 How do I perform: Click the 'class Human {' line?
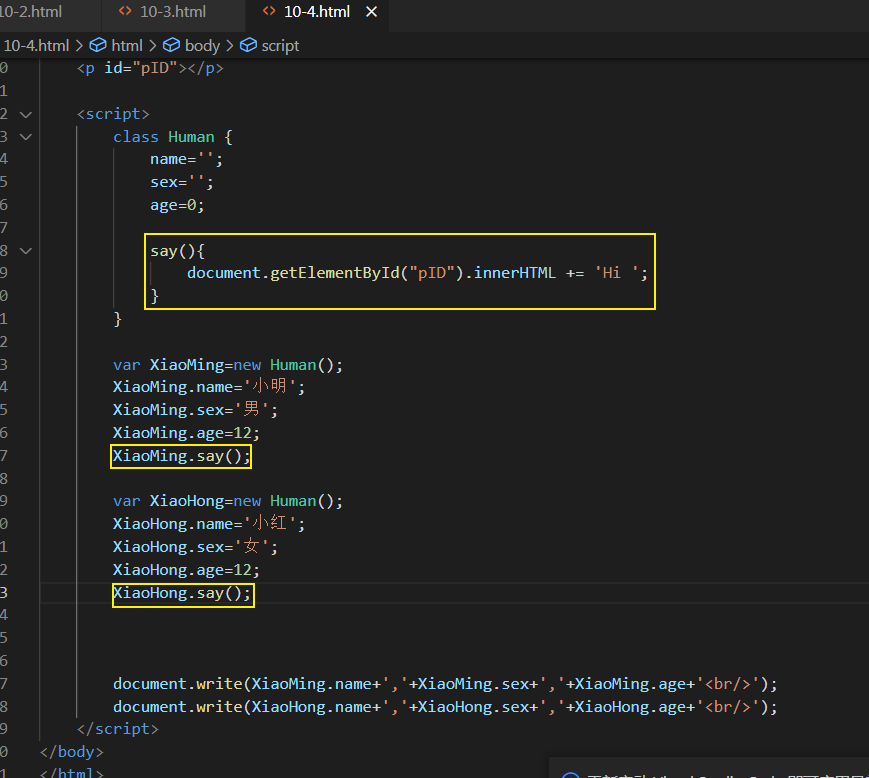click(x=173, y=137)
